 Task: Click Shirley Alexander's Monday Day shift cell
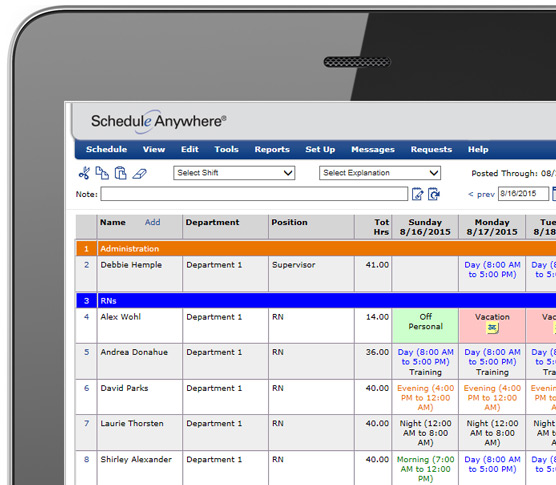point(492,468)
